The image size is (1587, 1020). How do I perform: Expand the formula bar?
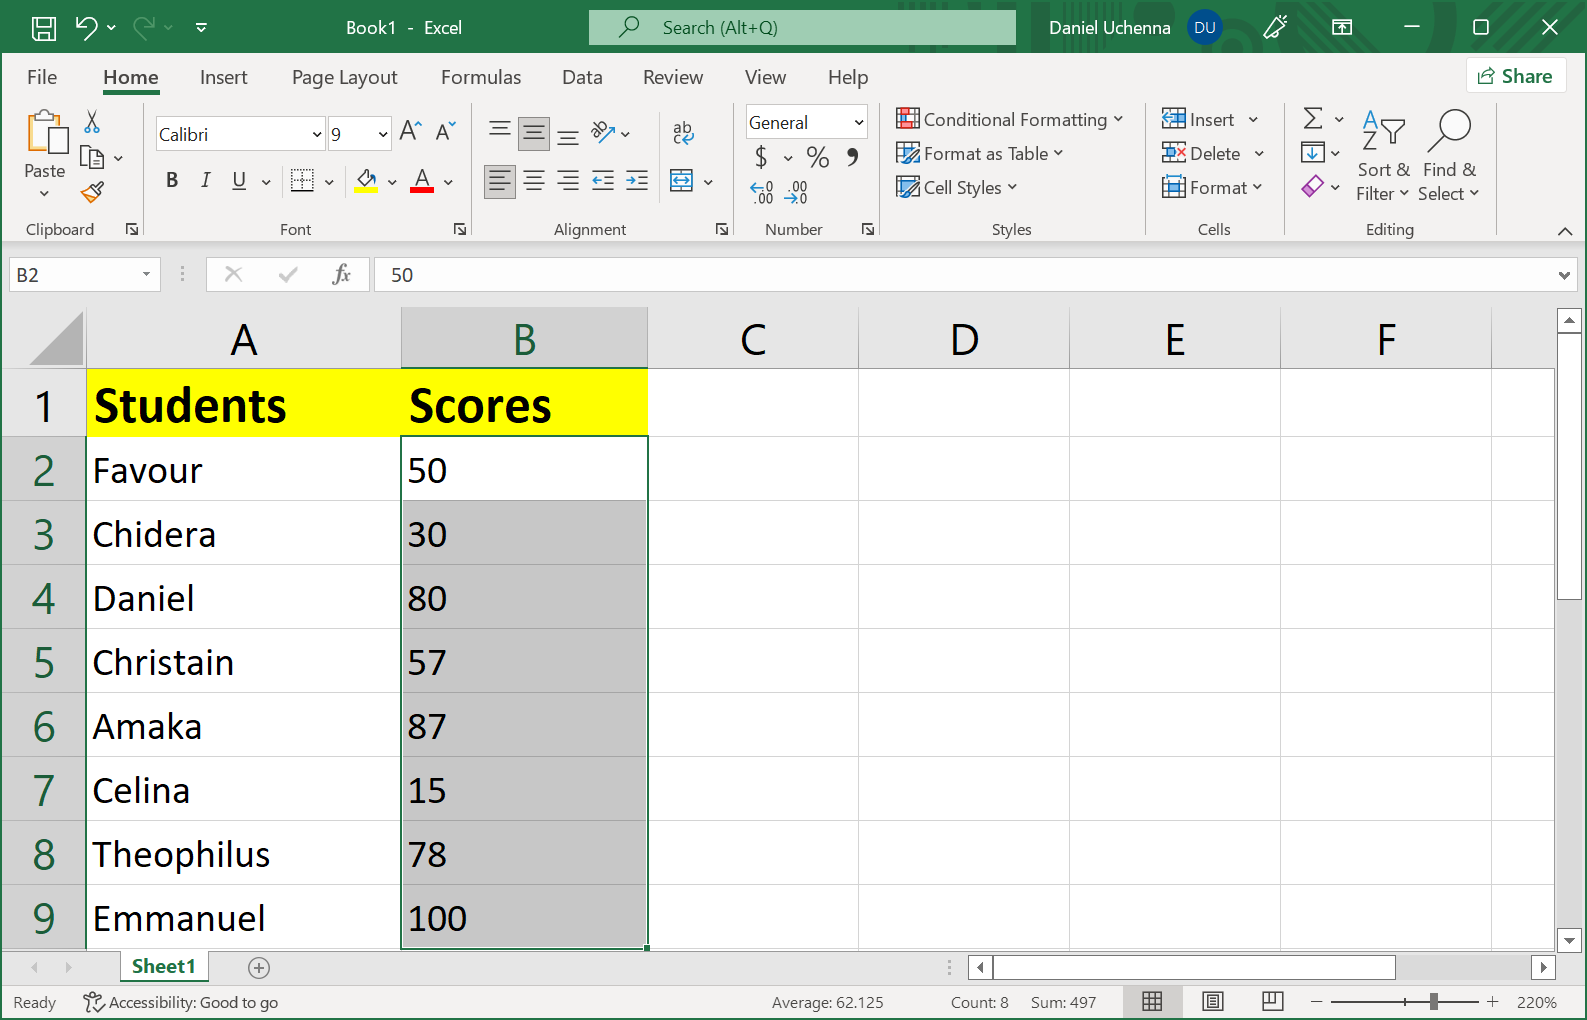point(1564,275)
